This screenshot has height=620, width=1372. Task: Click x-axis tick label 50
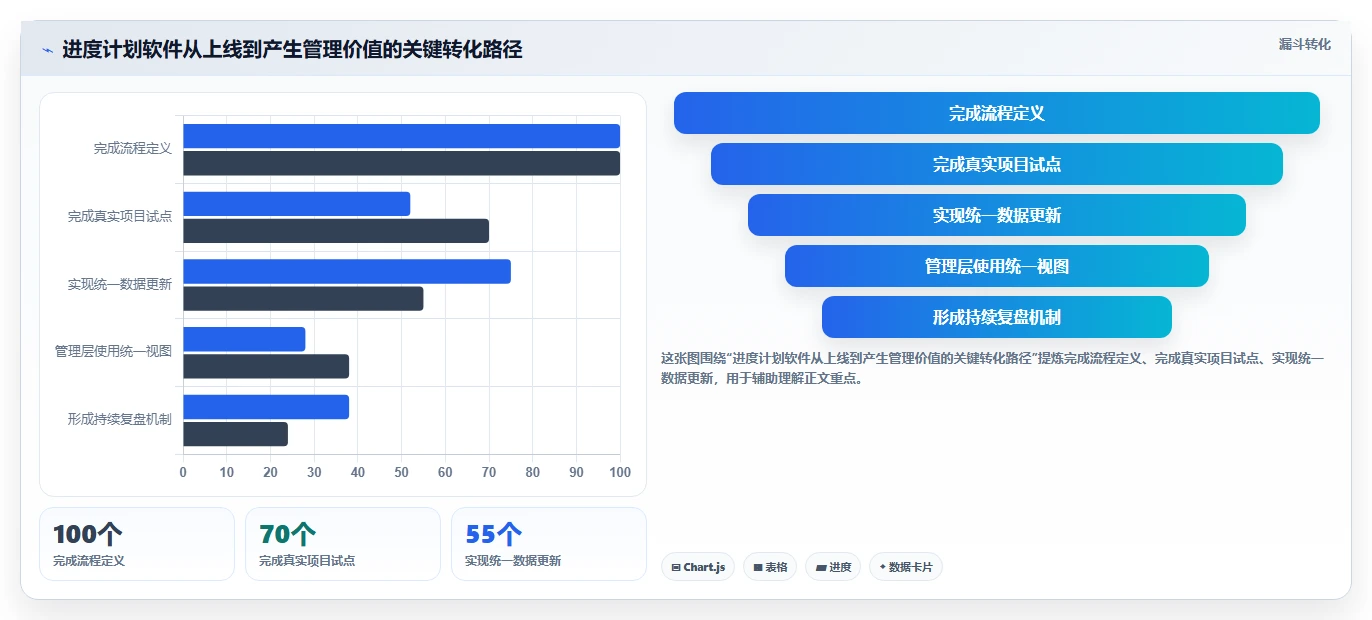pyautogui.click(x=401, y=472)
